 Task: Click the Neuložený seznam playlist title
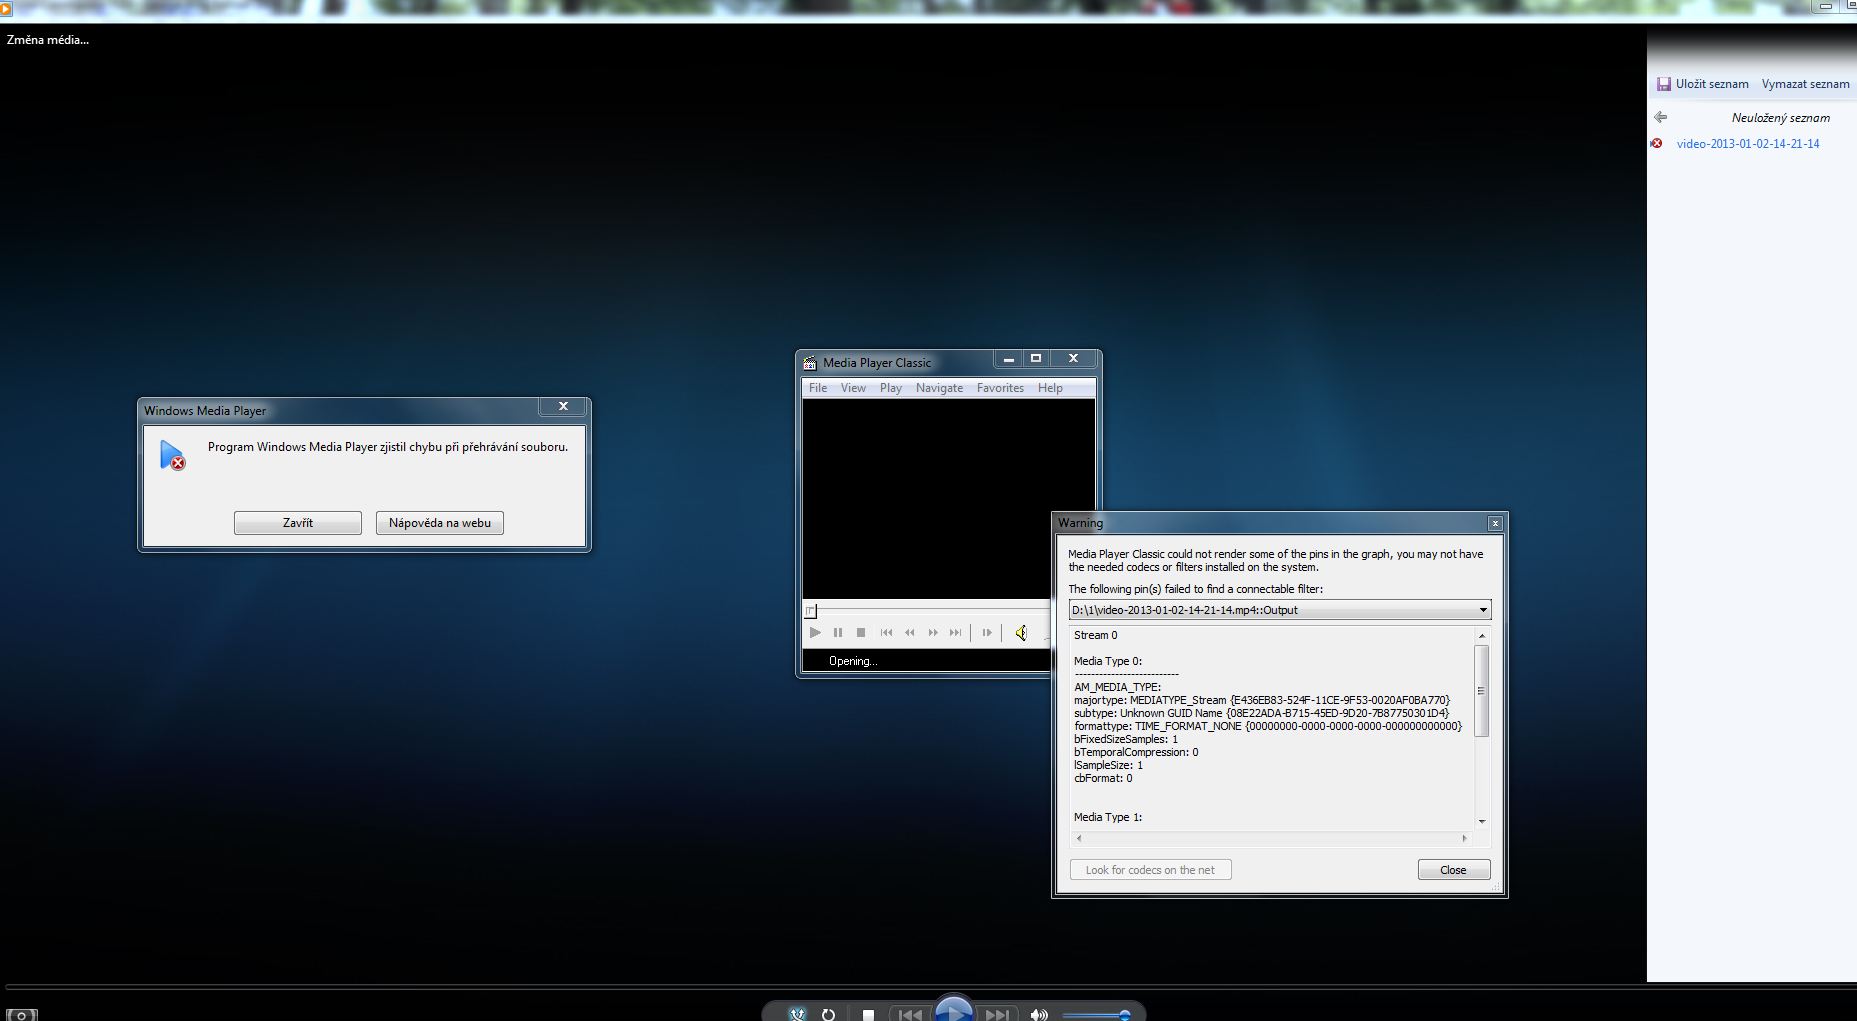pyautogui.click(x=1781, y=118)
